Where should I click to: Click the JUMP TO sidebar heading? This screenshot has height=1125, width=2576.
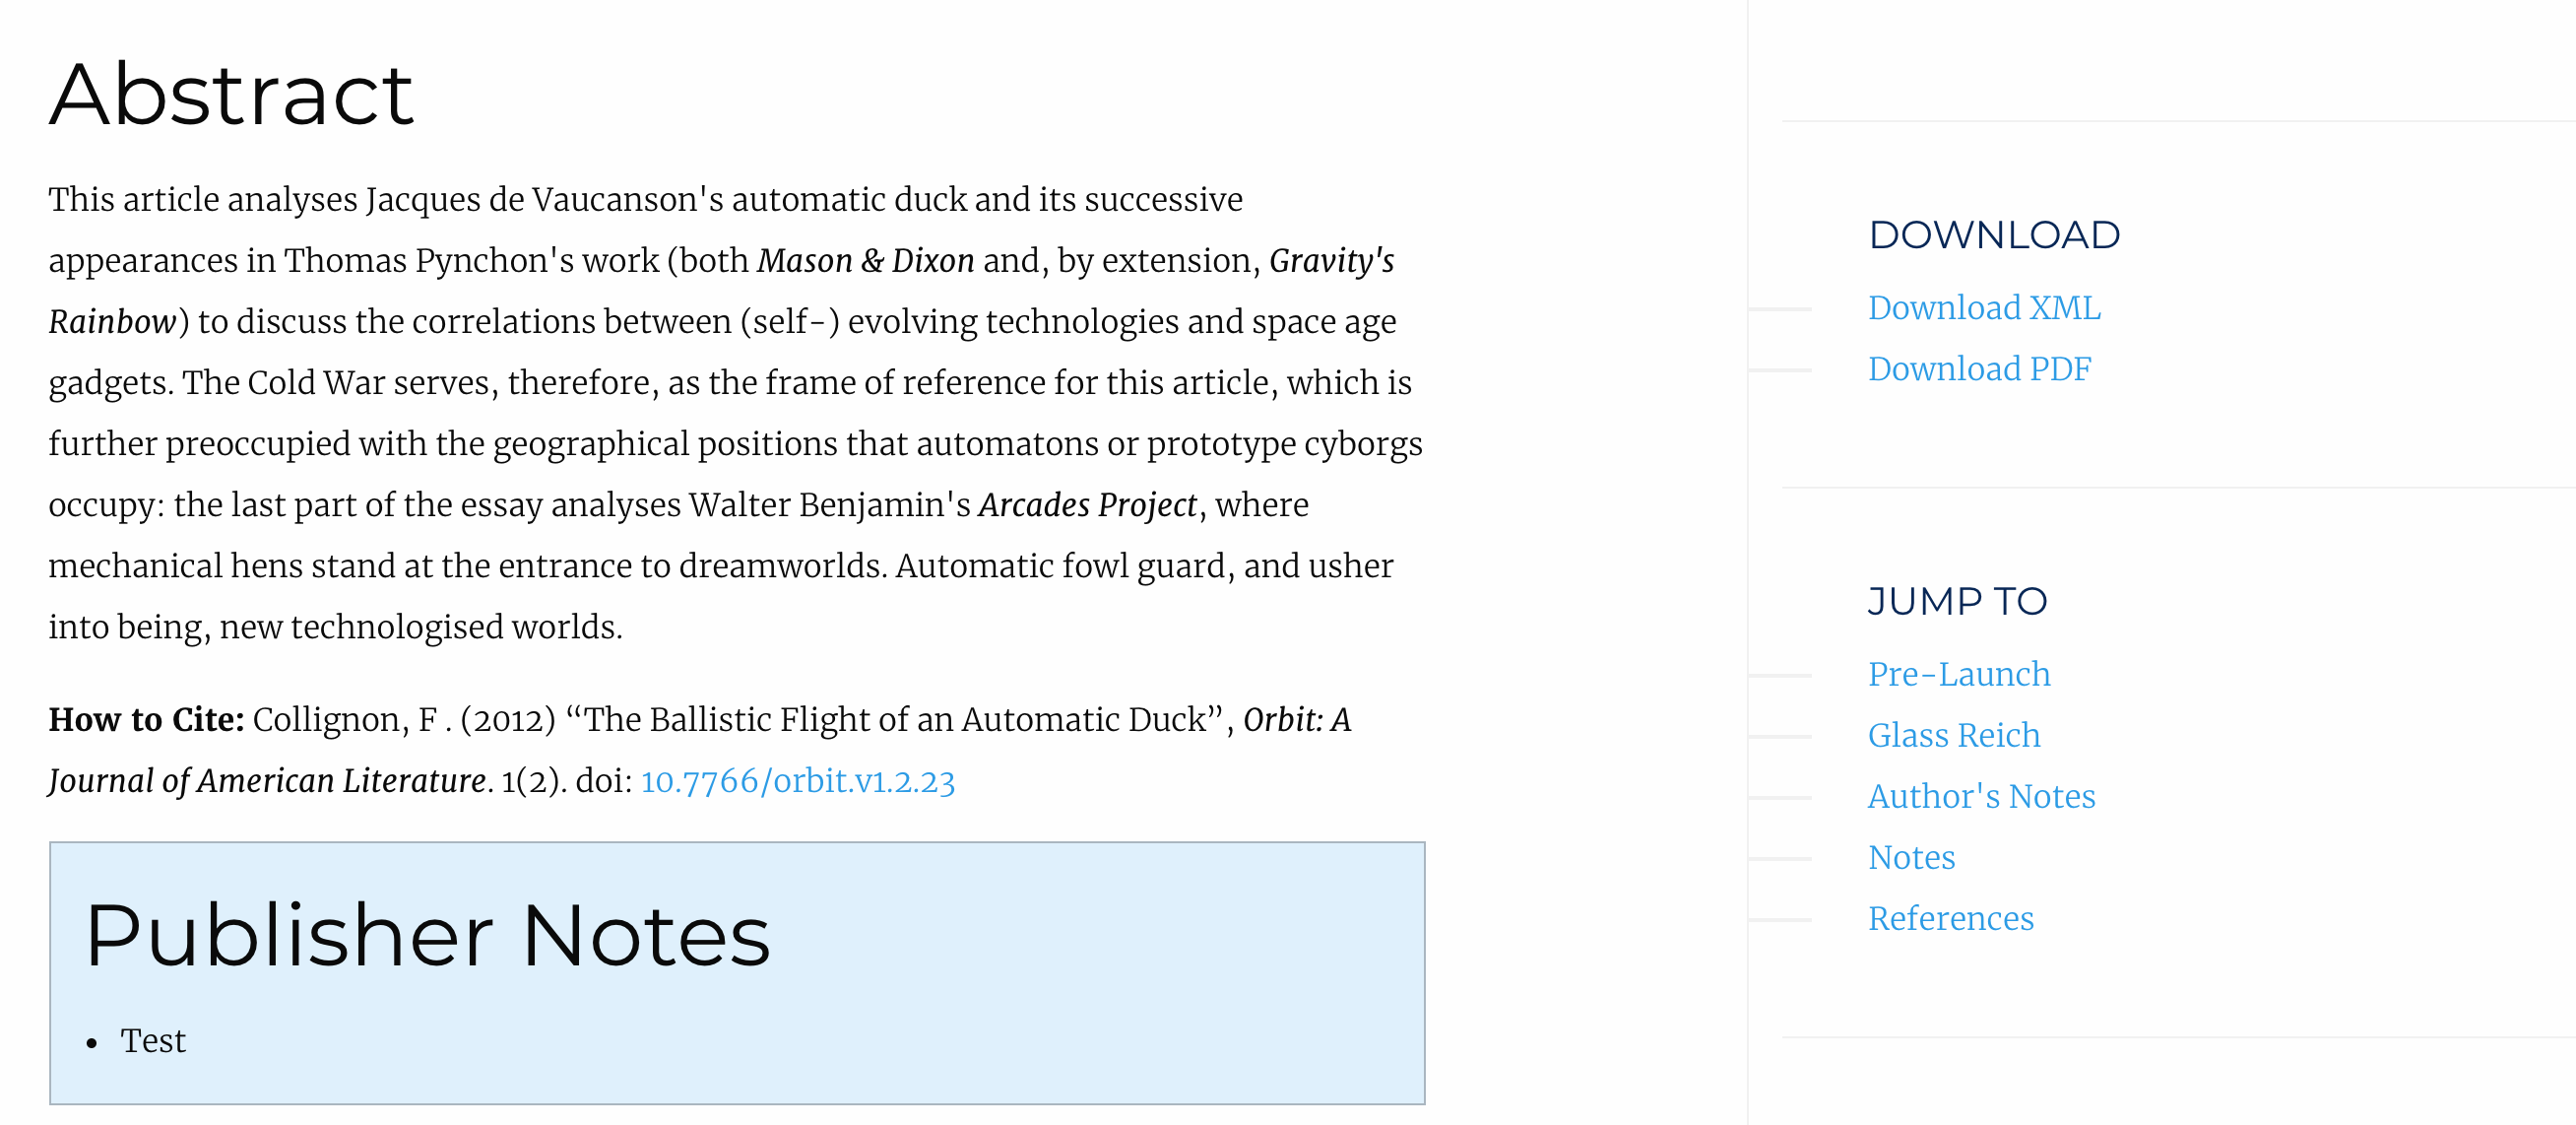click(1957, 601)
